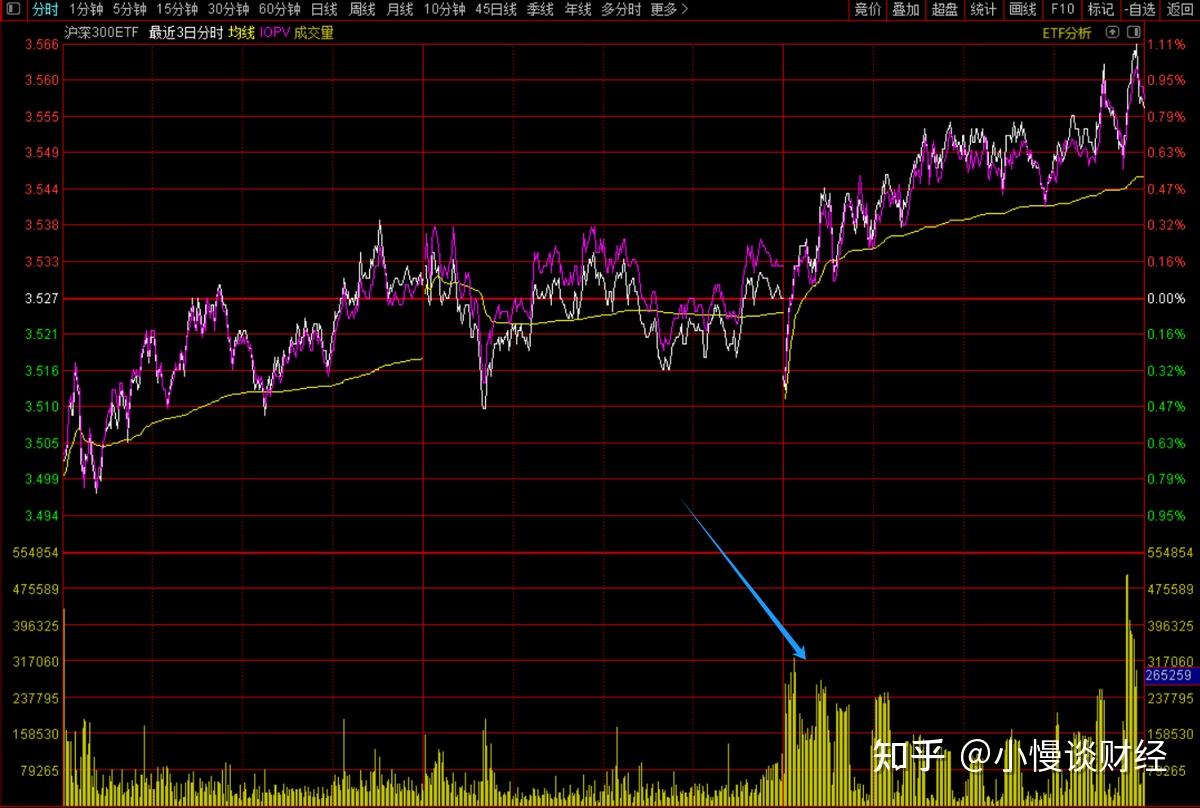Click the 返回 back button
The height and width of the screenshot is (808, 1200).
(1180, 10)
